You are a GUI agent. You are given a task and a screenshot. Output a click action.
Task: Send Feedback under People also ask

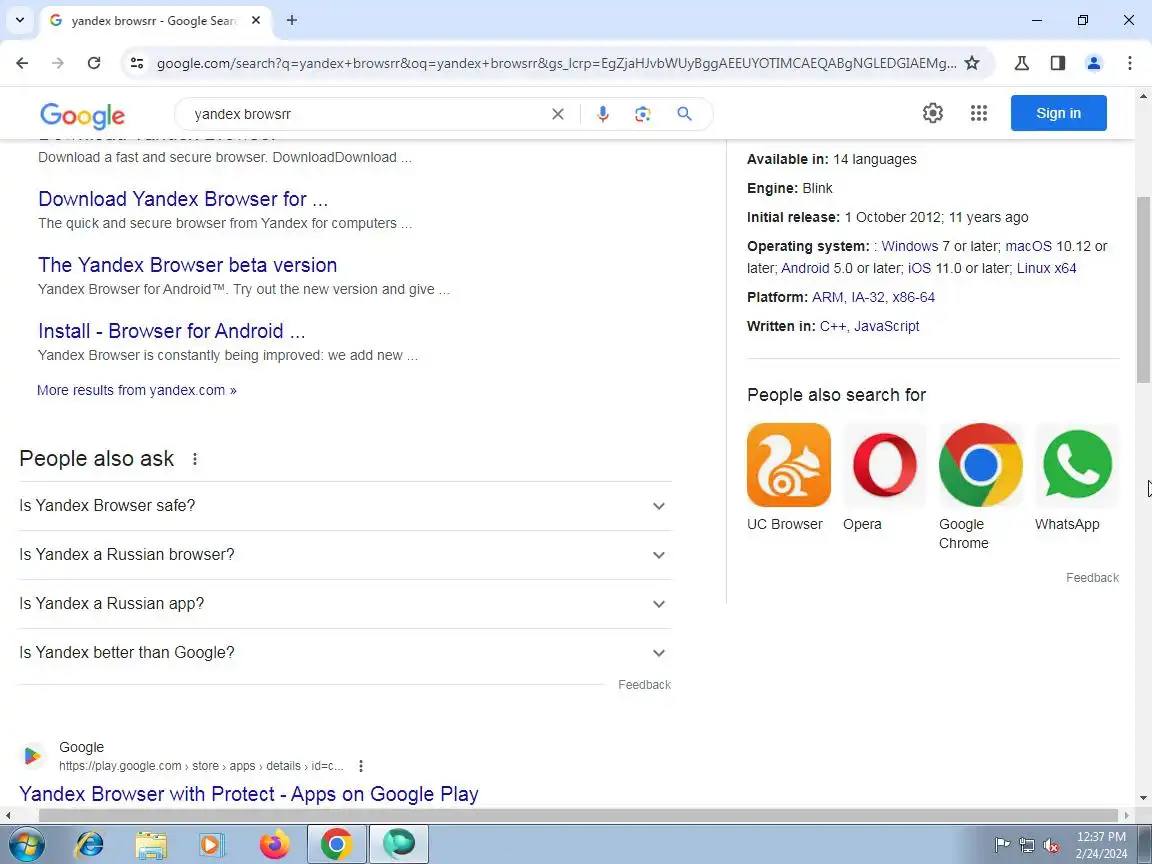(x=644, y=685)
